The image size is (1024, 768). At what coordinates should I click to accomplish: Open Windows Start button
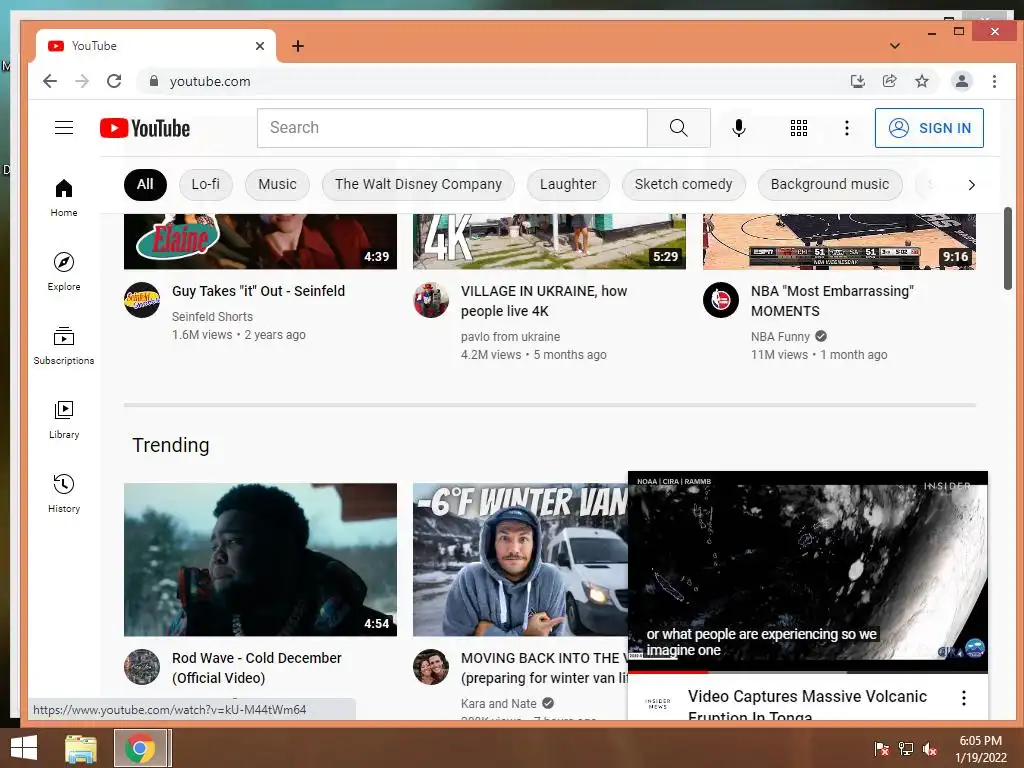click(24, 748)
